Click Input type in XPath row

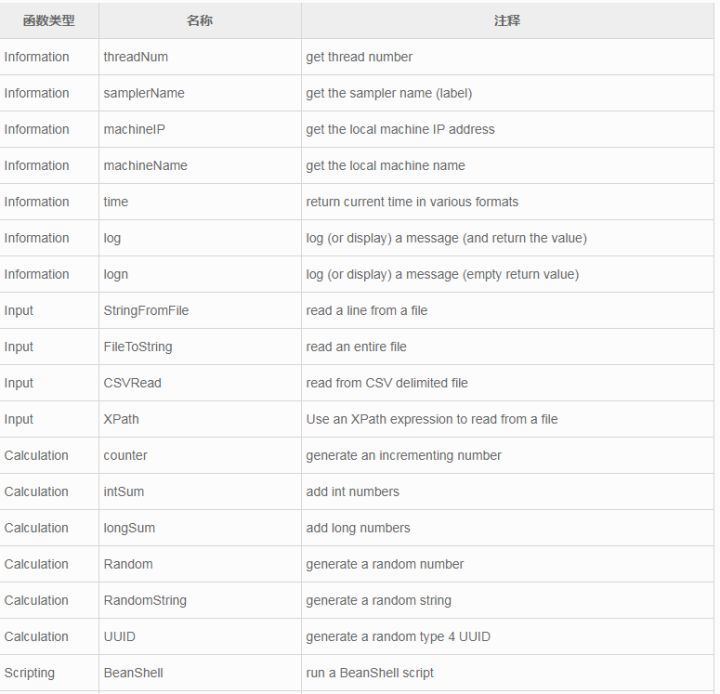(19, 419)
